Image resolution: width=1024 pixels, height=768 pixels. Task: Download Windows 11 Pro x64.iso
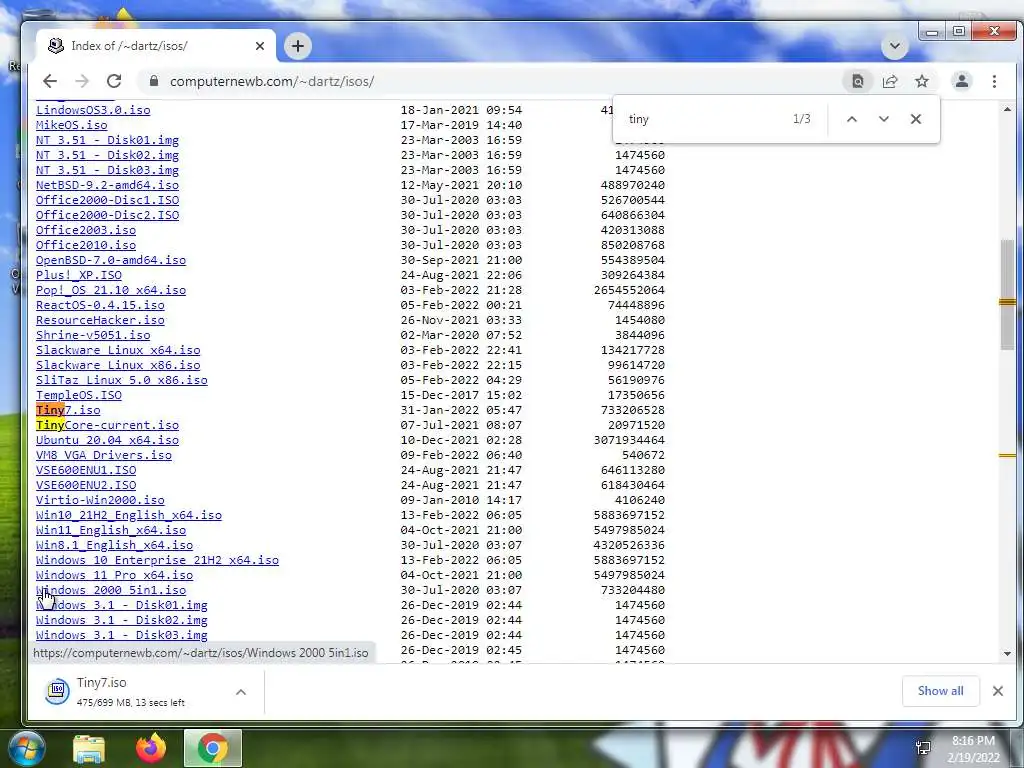coord(114,575)
